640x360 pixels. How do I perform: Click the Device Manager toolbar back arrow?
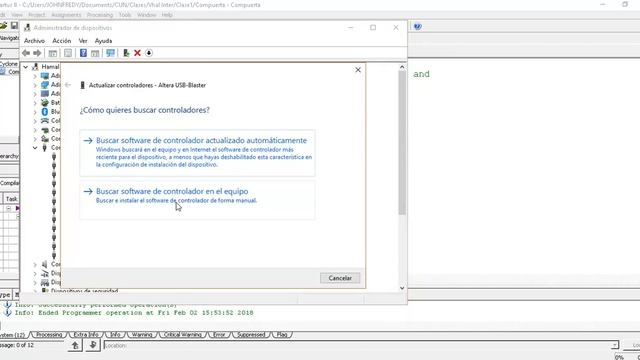click(x=26, y=53)
